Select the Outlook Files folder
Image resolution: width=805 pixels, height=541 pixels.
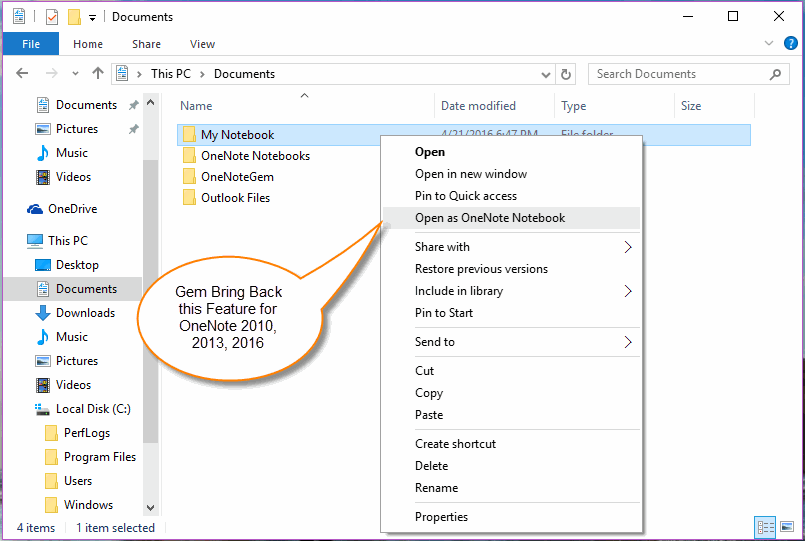226,198
